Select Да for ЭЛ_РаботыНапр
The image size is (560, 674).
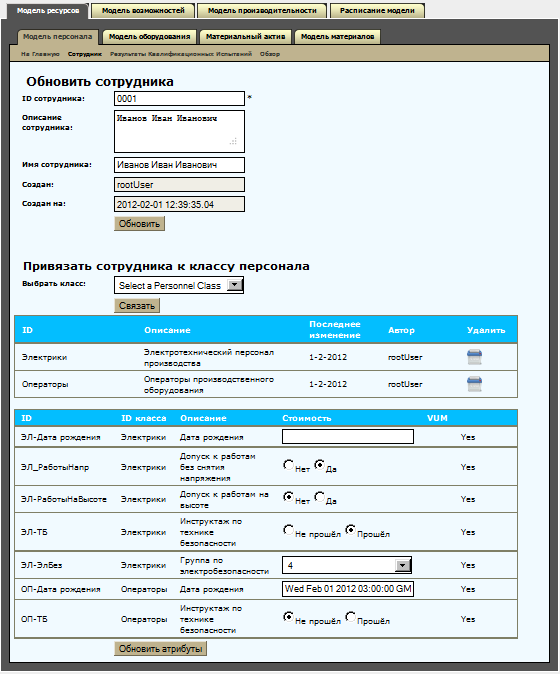[x=319, y=465]
